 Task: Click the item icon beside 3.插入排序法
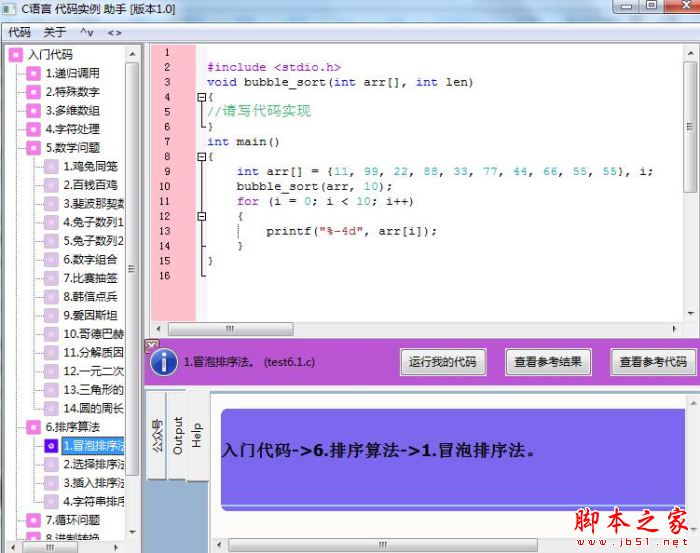click(51, 483)
